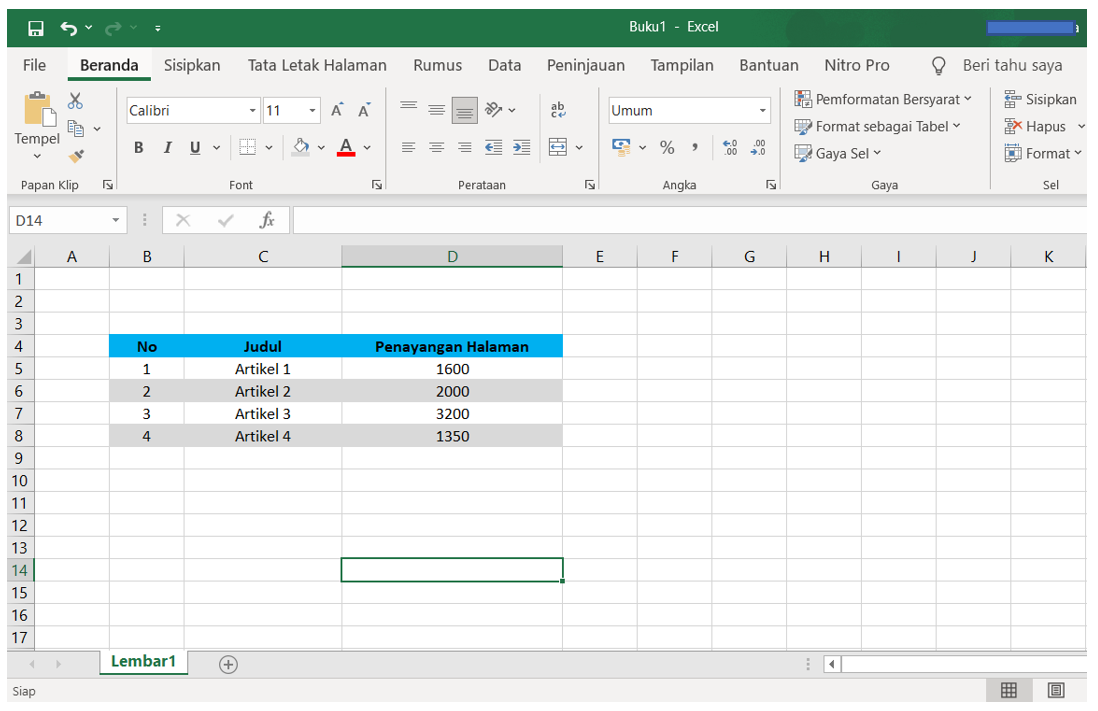Click the Comma style icon

(695, 147)
